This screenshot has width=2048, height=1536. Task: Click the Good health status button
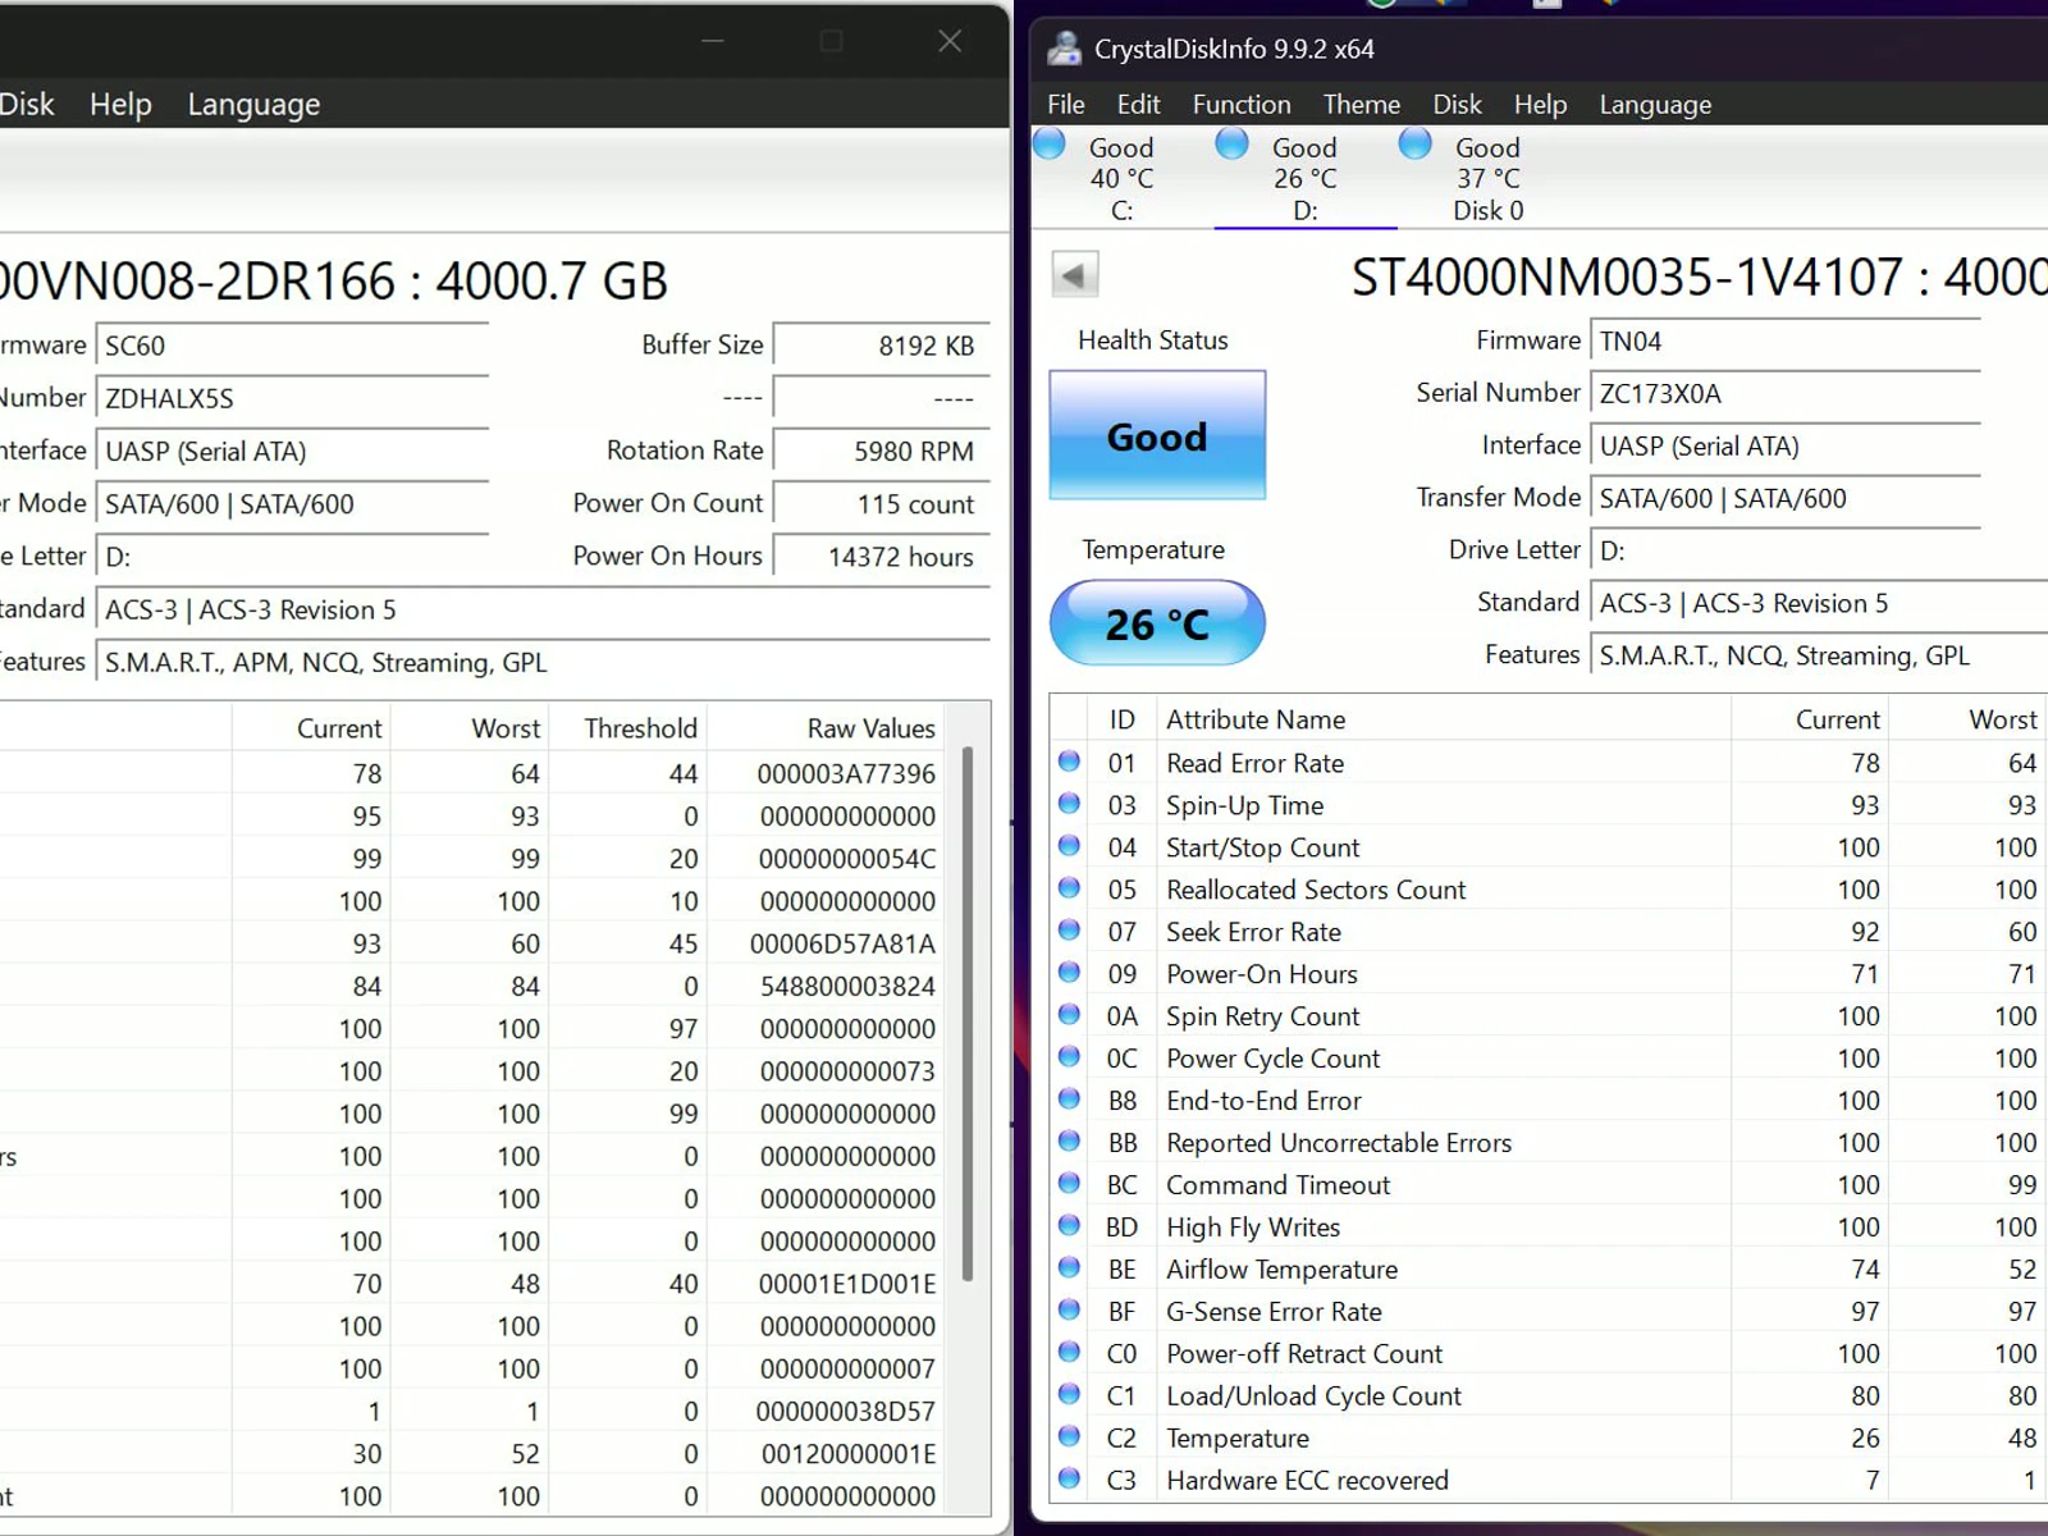tap(1157, 435)
